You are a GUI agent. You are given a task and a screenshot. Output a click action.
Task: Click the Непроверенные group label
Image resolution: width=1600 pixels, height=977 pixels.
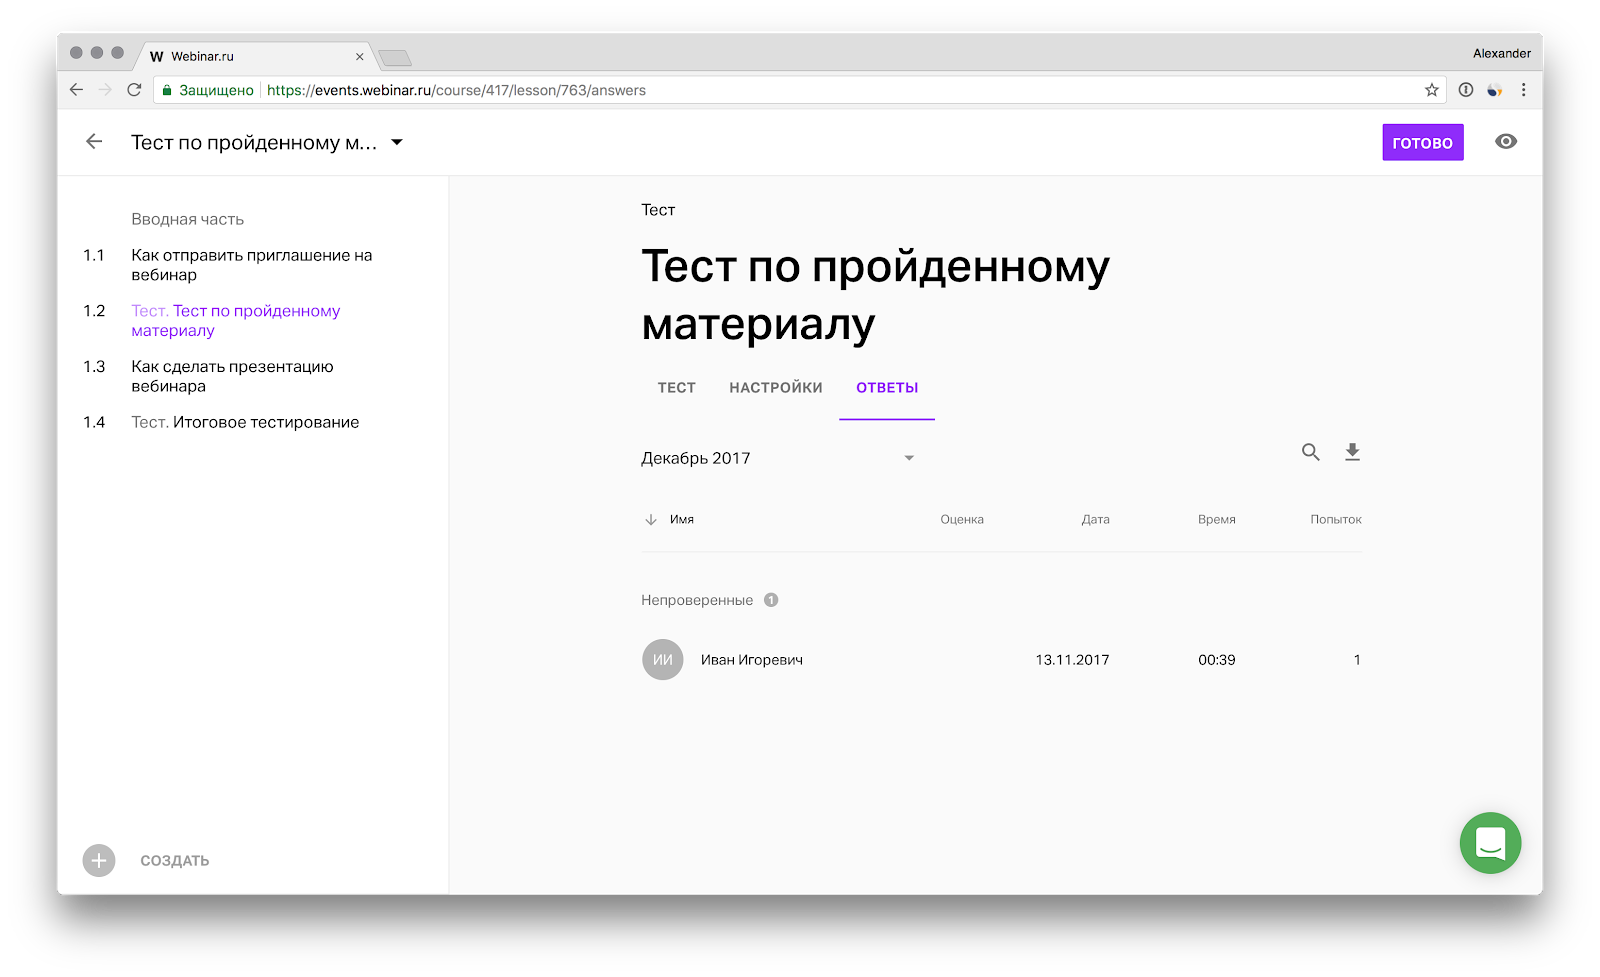[x=697, y=600]
